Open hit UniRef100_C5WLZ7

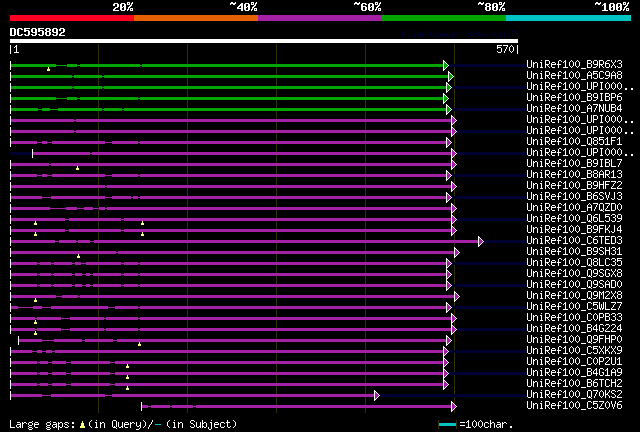click(574, 307)
